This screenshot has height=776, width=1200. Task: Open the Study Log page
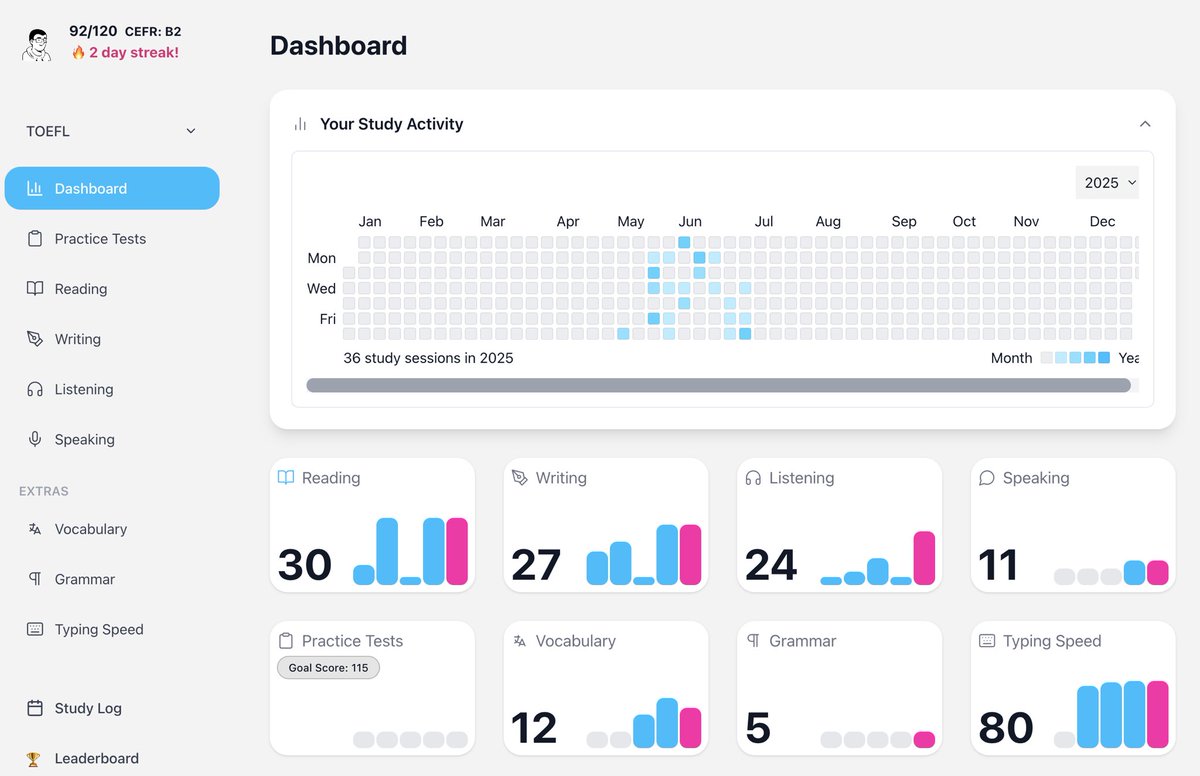coord(112,708)
